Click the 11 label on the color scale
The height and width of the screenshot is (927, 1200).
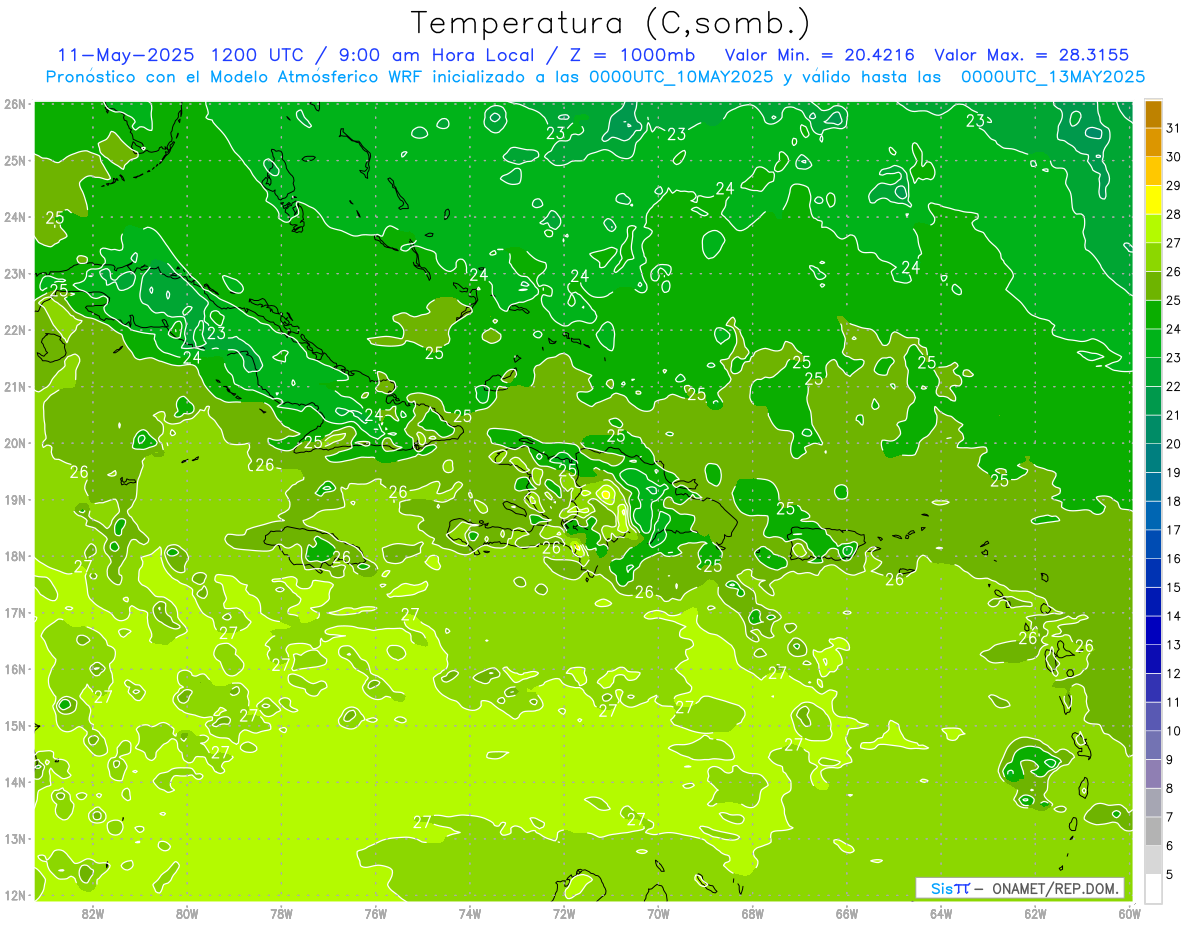(1174, 702)
